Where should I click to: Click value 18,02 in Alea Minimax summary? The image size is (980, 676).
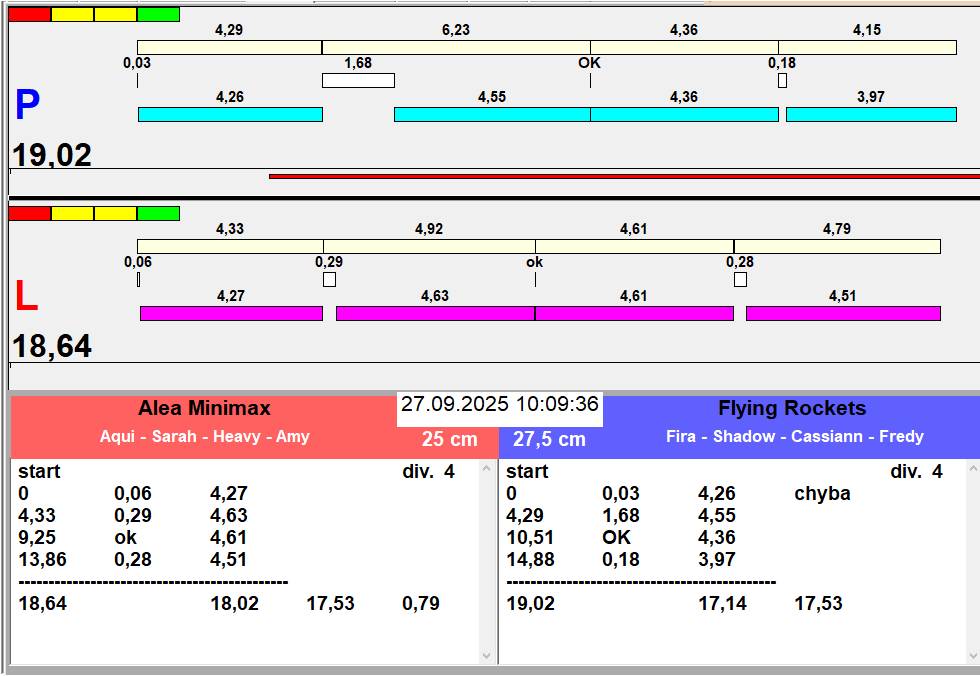pyautogui.click(x=234, y=604)
